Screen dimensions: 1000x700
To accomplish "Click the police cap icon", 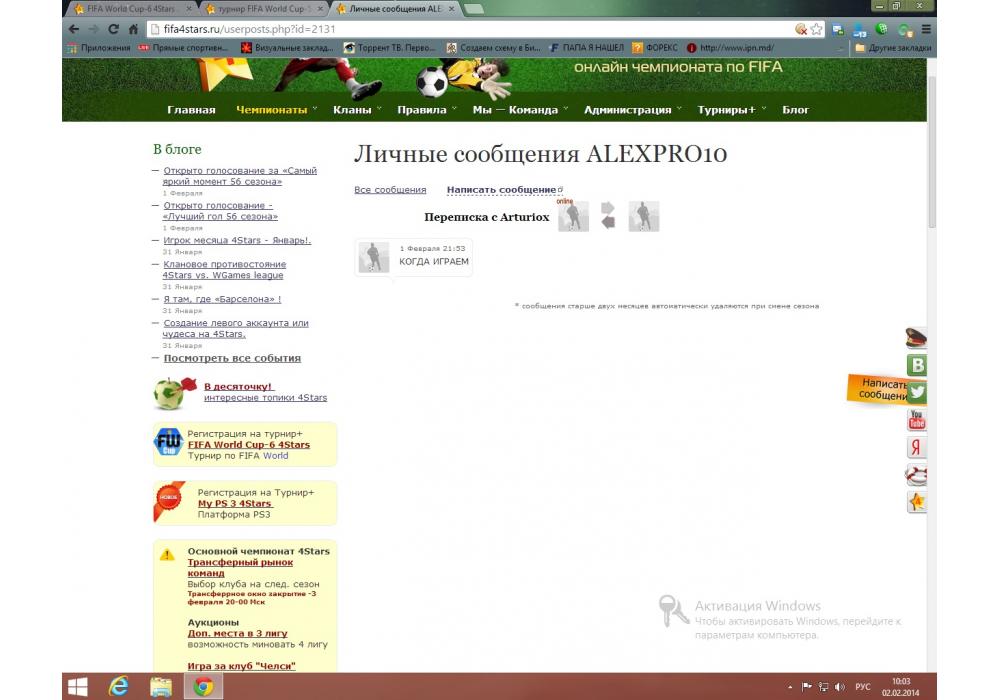I will click(x=916, y=338).
